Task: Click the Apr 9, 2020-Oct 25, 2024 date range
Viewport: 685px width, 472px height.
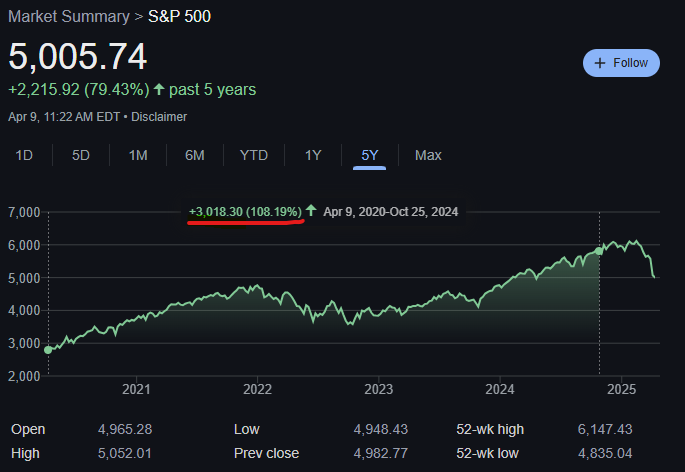Action: tap(391, 212)
